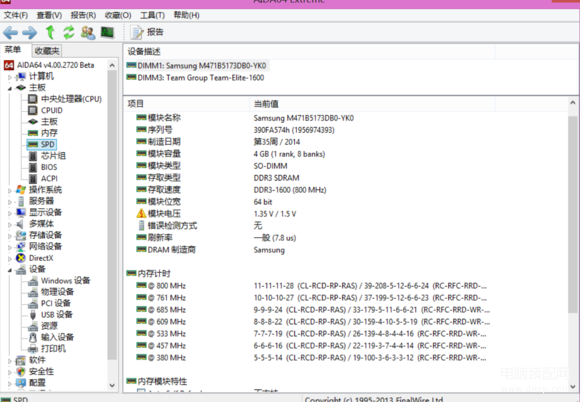Select 打印机 printer tree item

point(53,349)
